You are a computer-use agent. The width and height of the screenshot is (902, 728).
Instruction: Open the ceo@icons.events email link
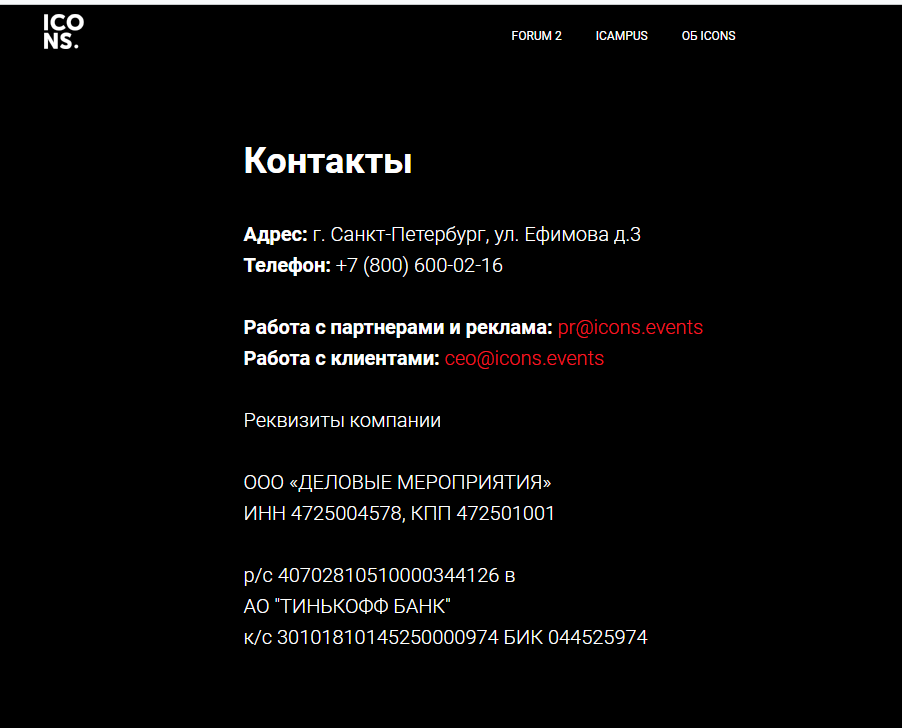pyautogui.click(x=524, y=358)
